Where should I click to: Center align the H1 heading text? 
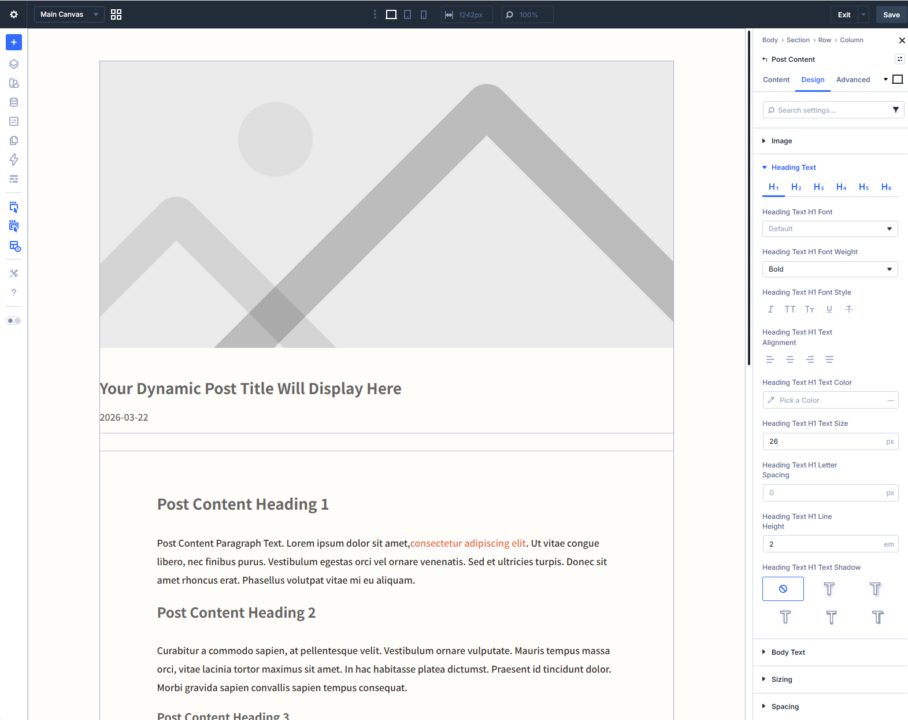(x=790, y=359)
